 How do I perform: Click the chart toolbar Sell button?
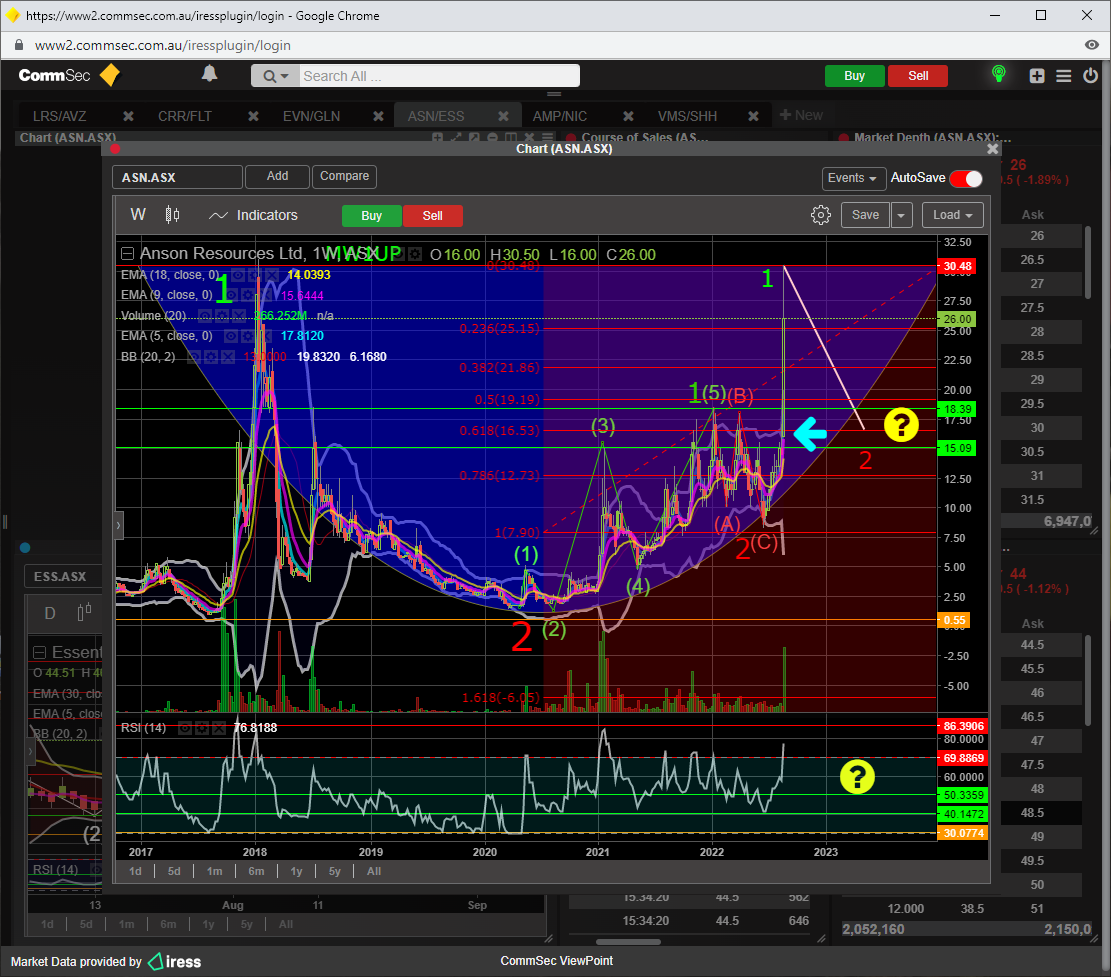(433, 216)
